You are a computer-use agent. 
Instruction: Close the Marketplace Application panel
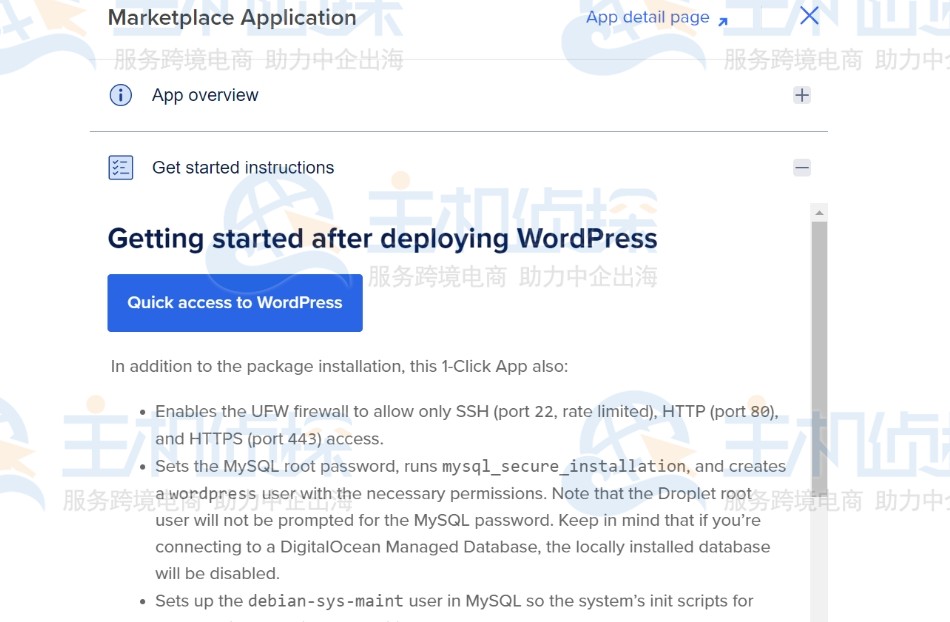point(809,15)
